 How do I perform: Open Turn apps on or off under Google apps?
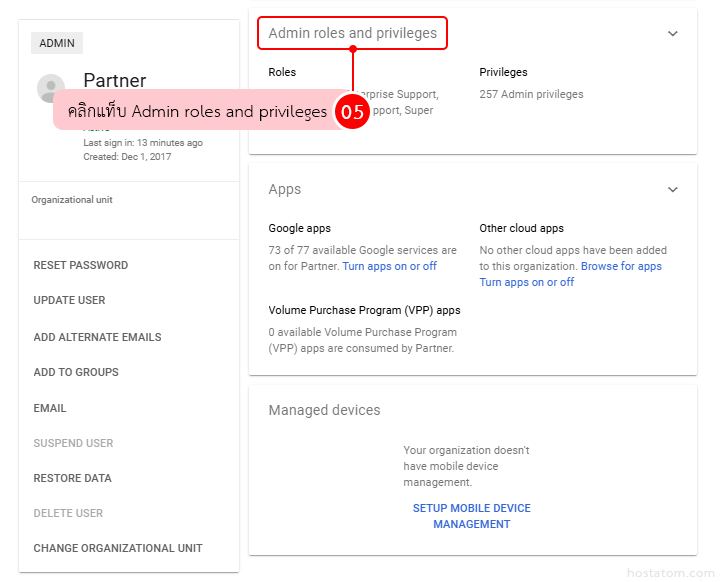[389, 266]
